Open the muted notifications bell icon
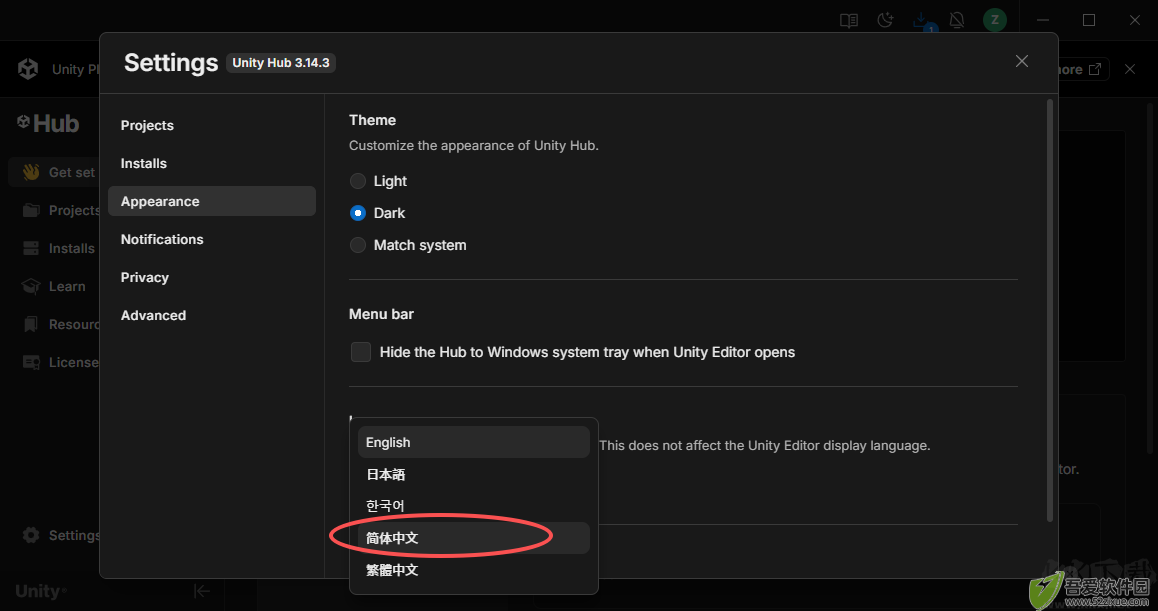 pos(956,21)
